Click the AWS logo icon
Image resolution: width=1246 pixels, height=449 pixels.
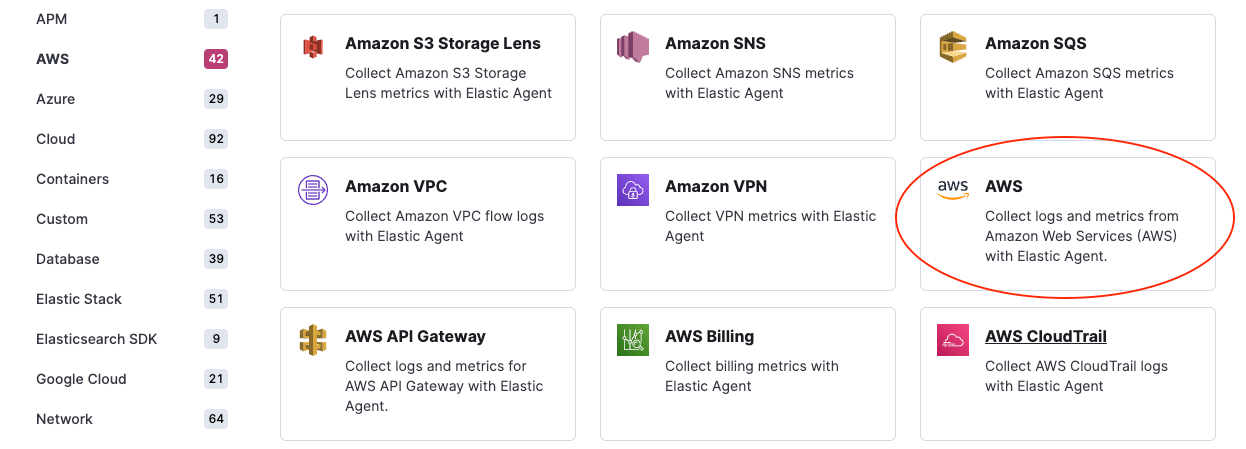(x=953, y=189)
